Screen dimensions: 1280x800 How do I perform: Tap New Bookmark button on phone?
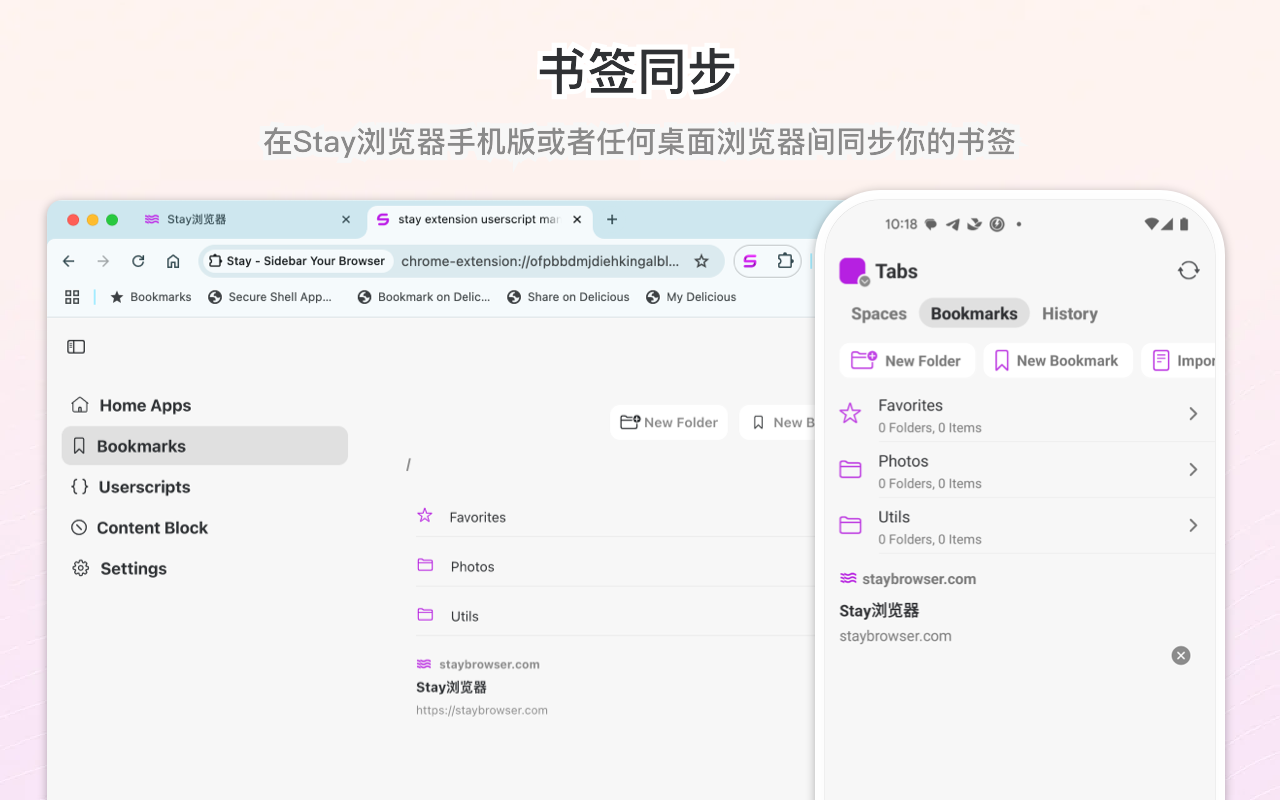[x=1058, y=361]
